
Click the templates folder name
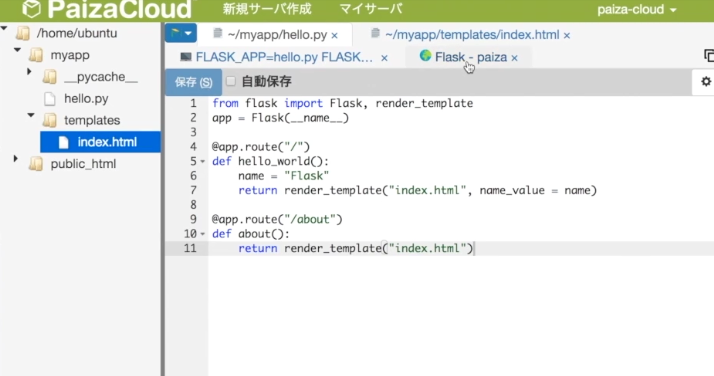click(92, 120)
